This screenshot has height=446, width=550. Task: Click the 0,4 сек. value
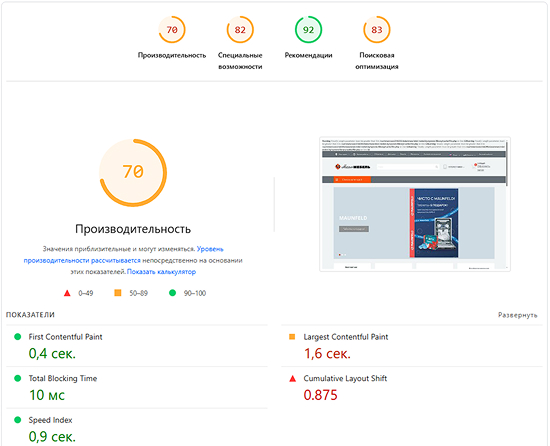(52, 353)
